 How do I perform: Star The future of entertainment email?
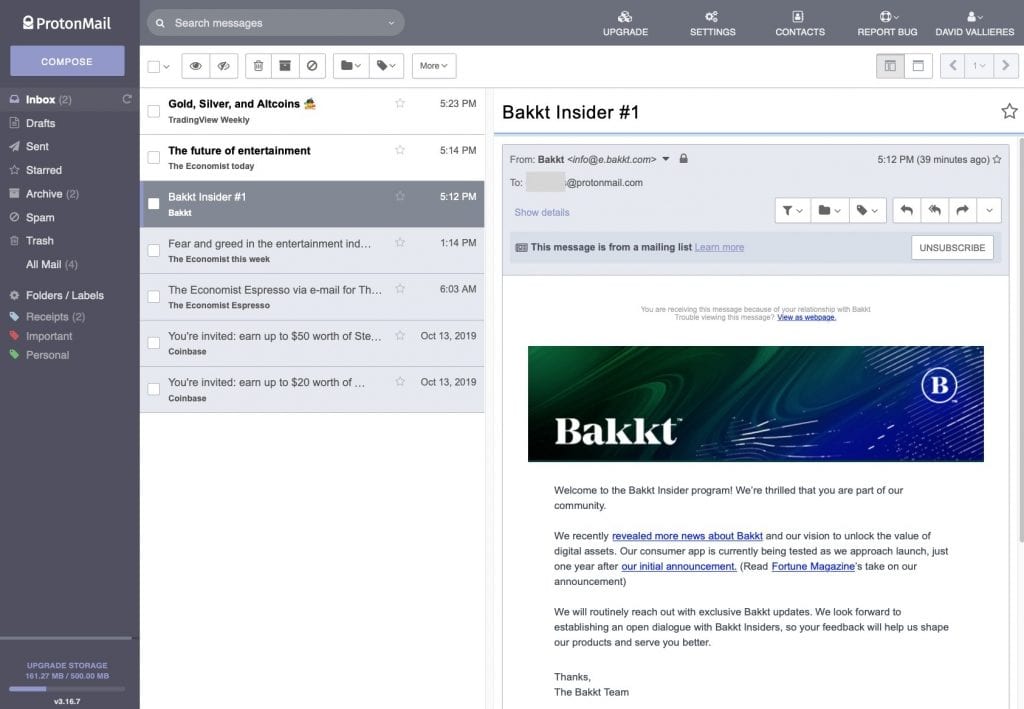pos(400,150)
